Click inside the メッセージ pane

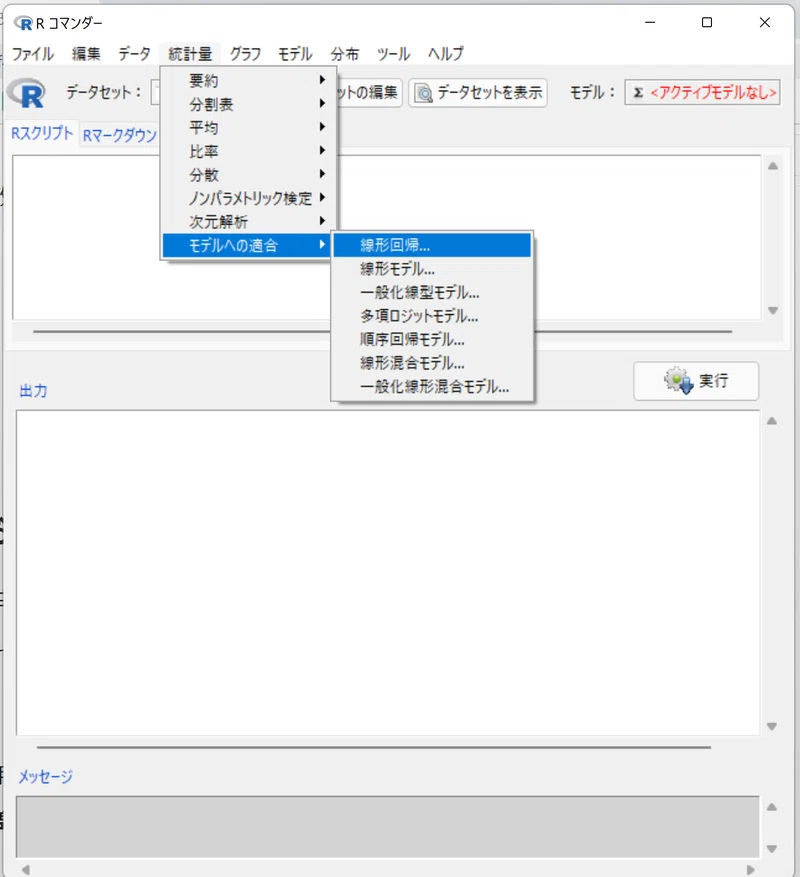click(388, 827)
